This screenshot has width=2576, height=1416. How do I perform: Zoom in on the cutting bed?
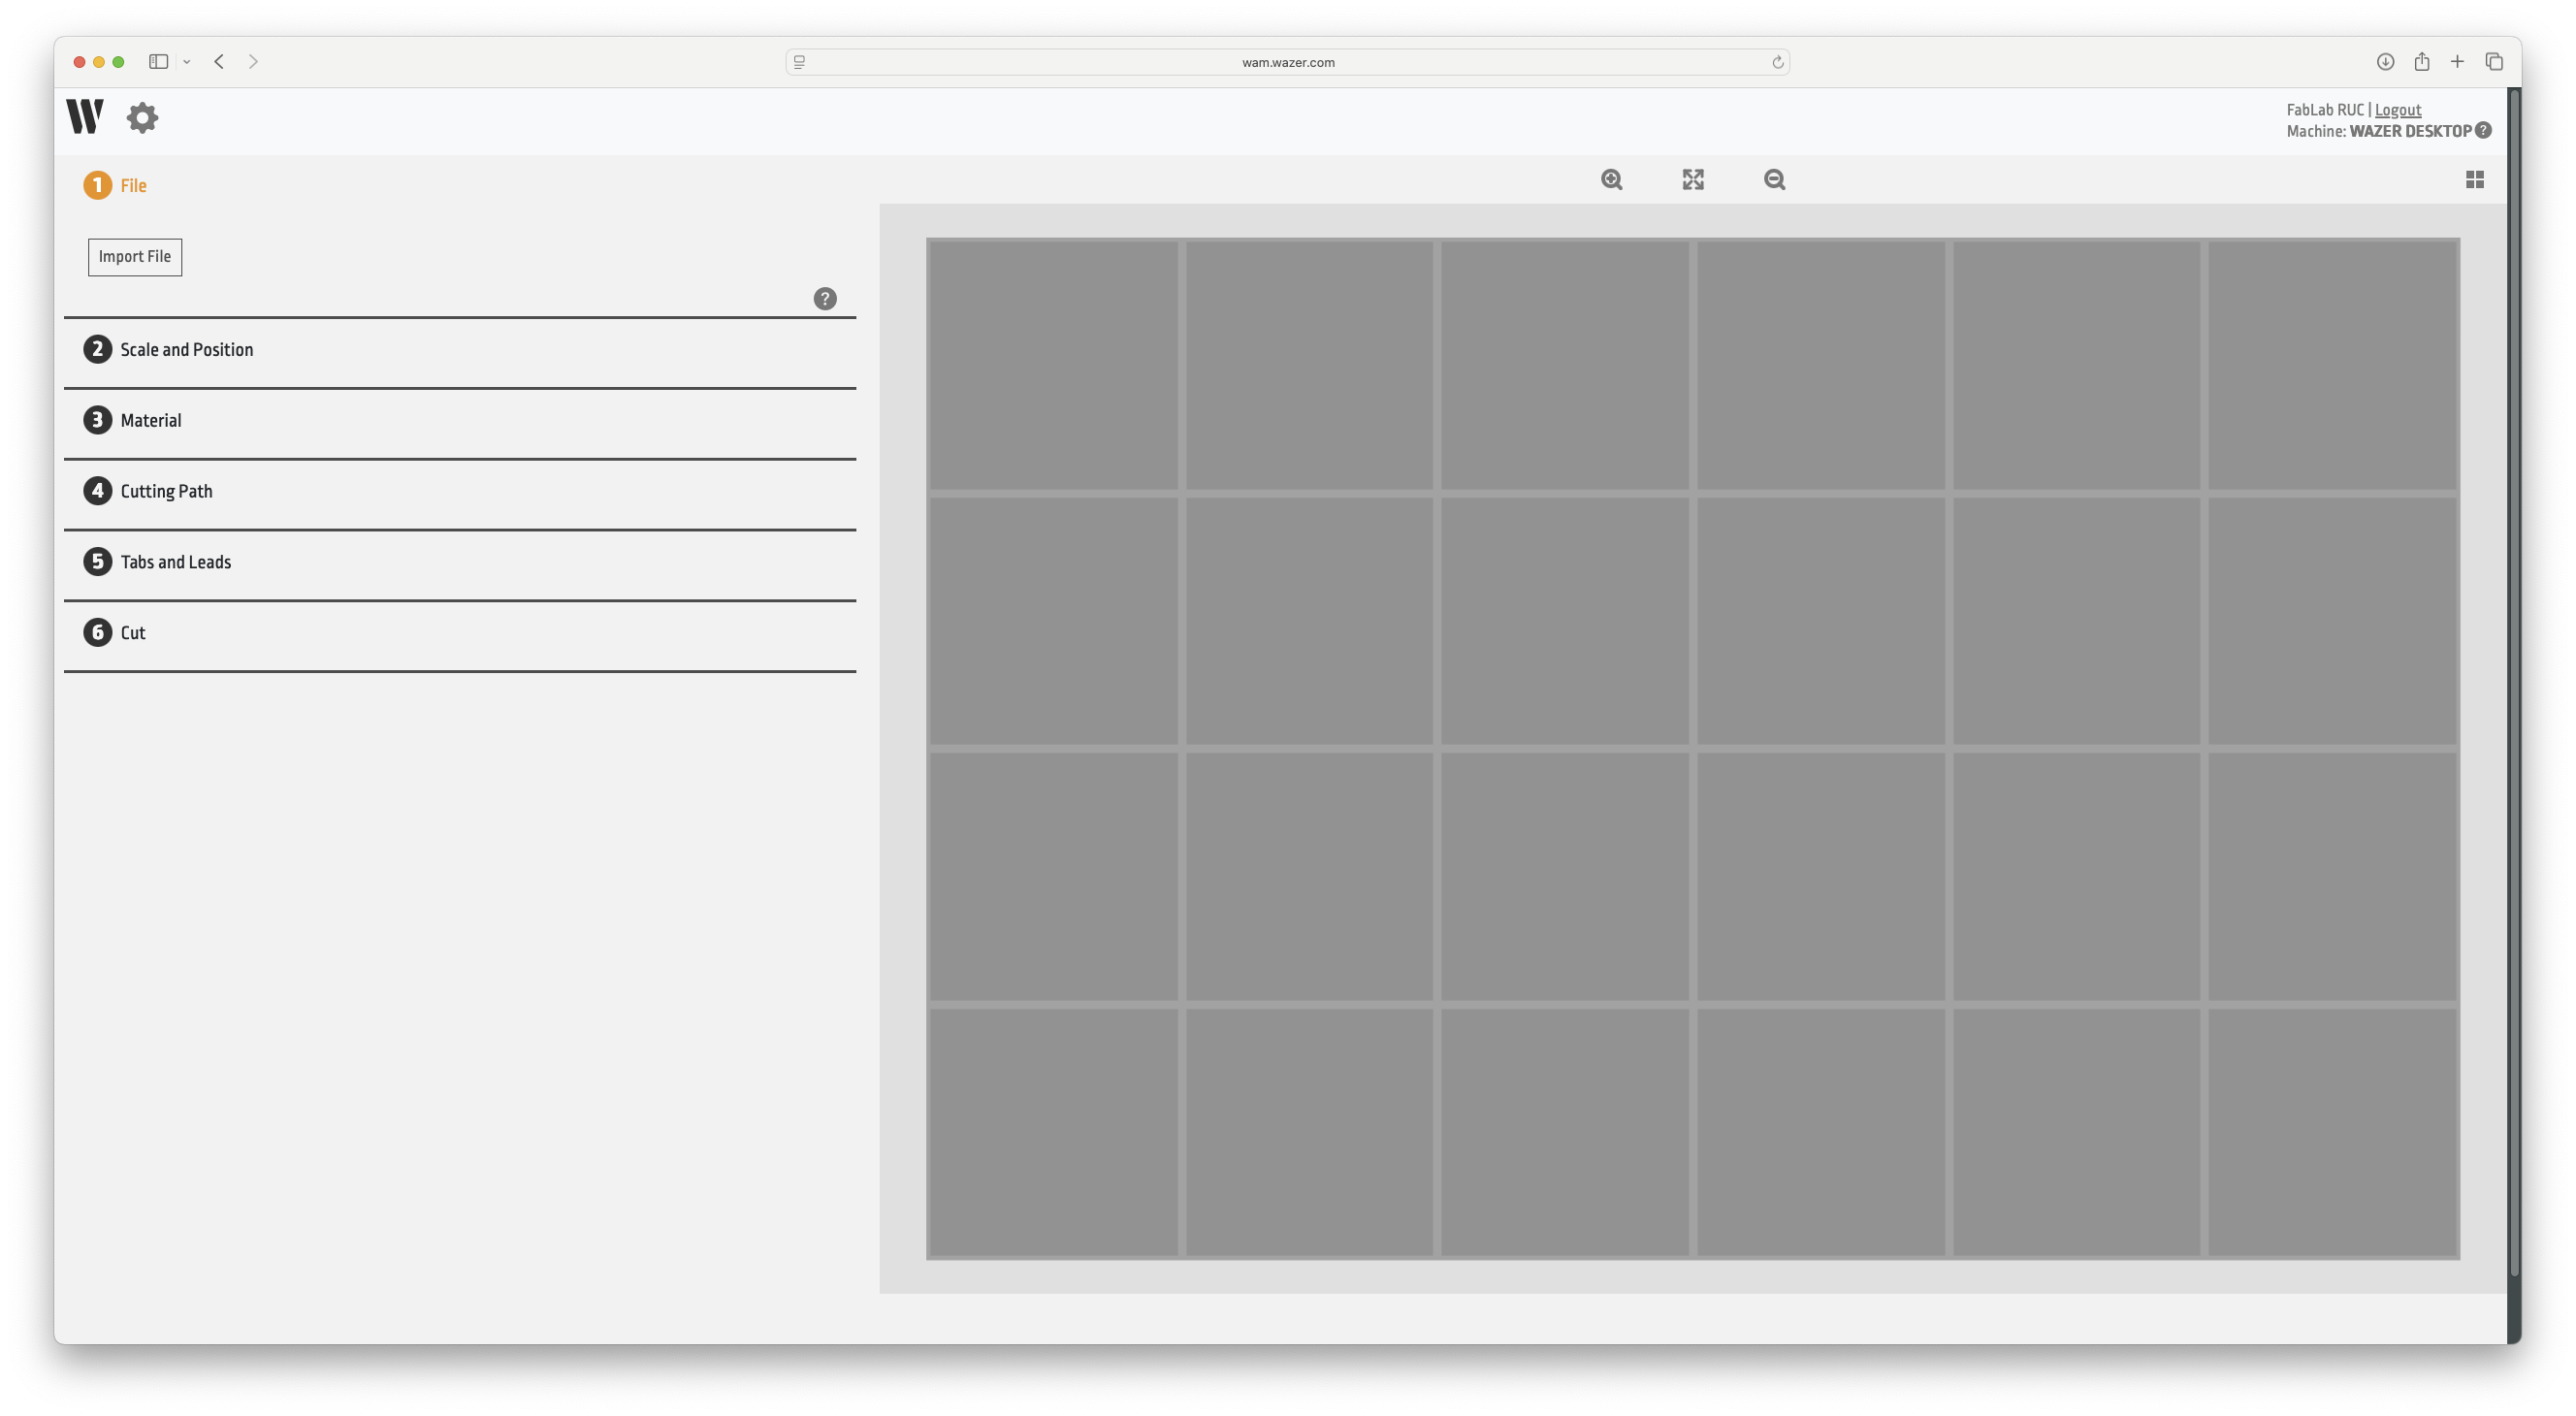pyautogui.click(x=1611, y=180)
